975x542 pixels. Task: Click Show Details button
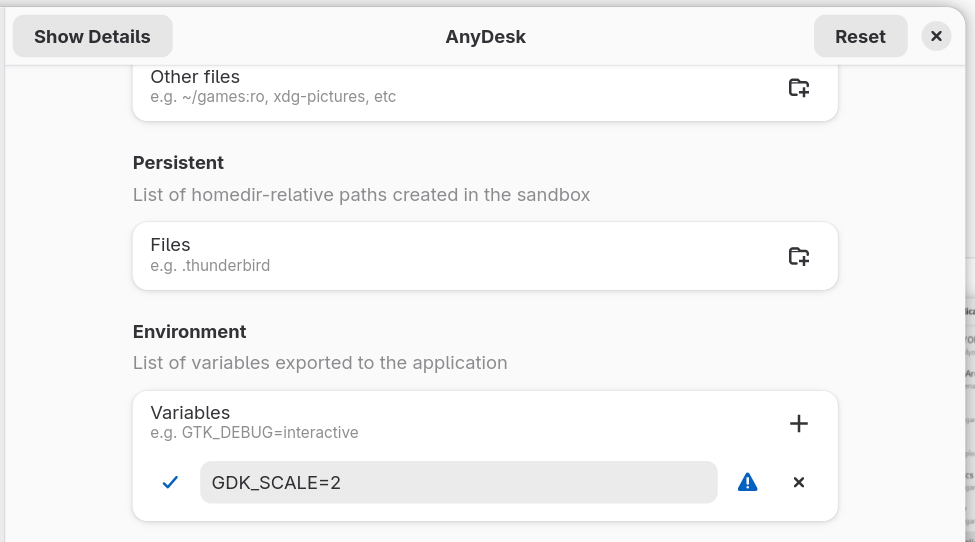(92, 37)
